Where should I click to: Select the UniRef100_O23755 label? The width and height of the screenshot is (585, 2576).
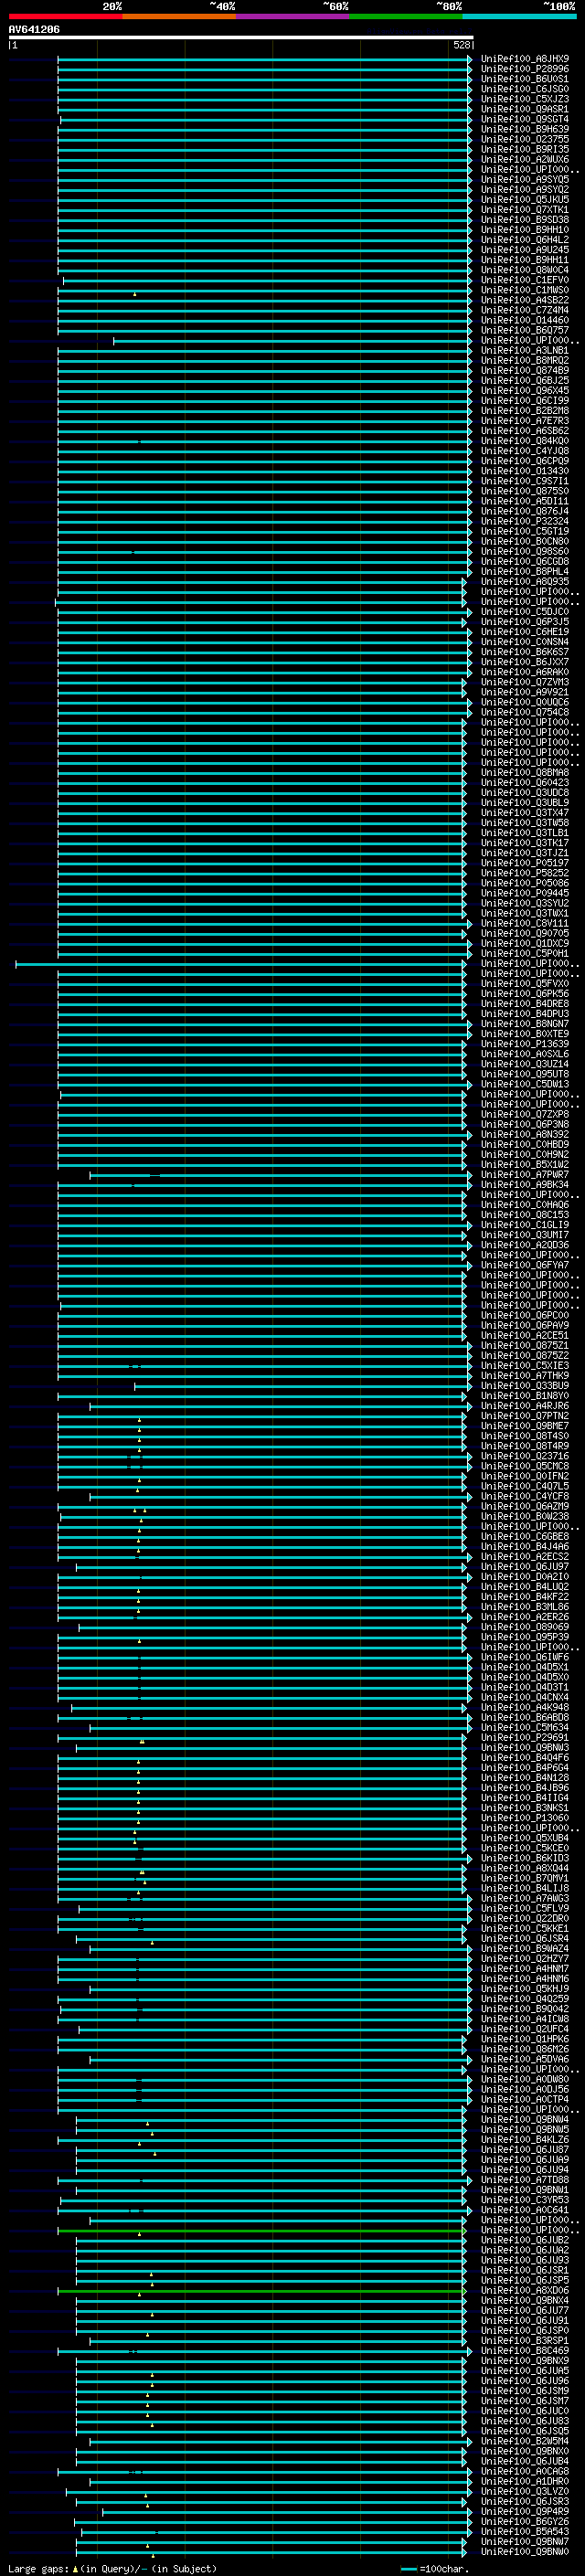point(525,139)
